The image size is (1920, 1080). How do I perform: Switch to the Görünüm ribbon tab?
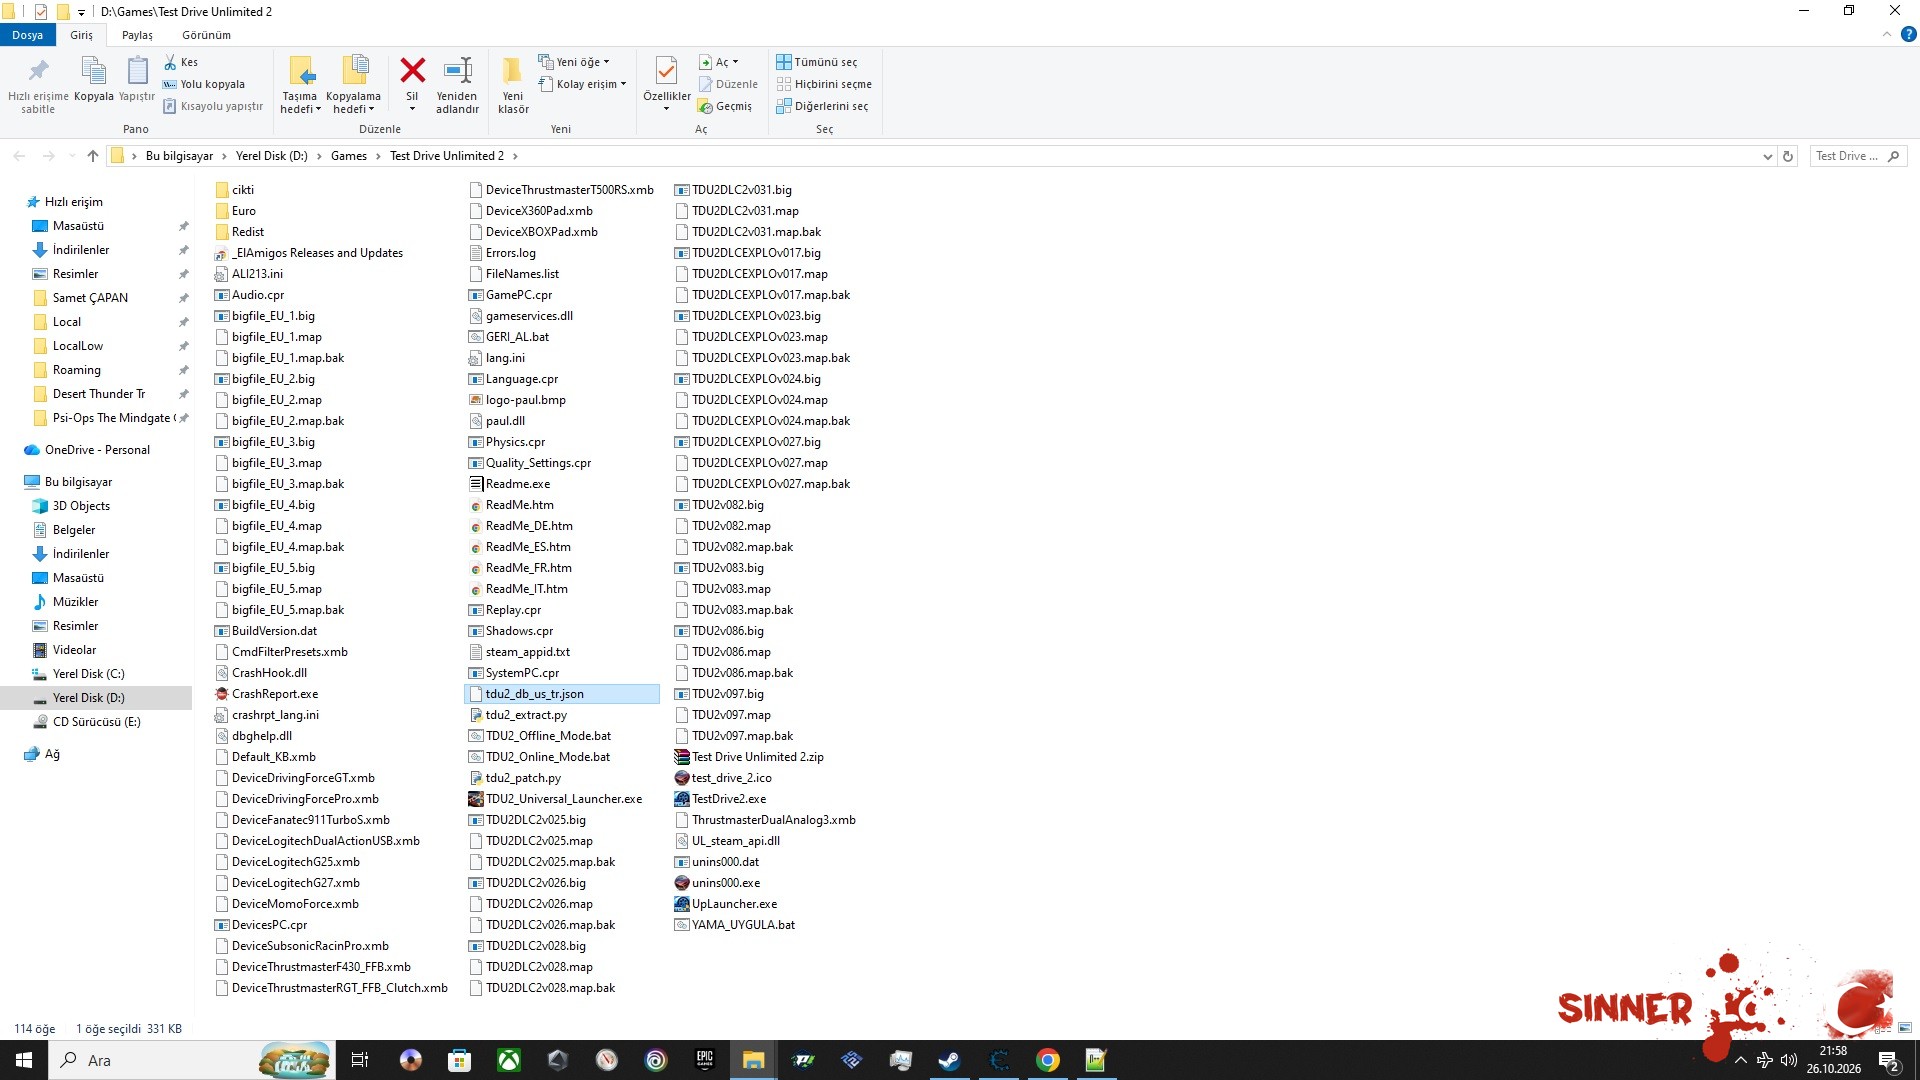(206, 35)
